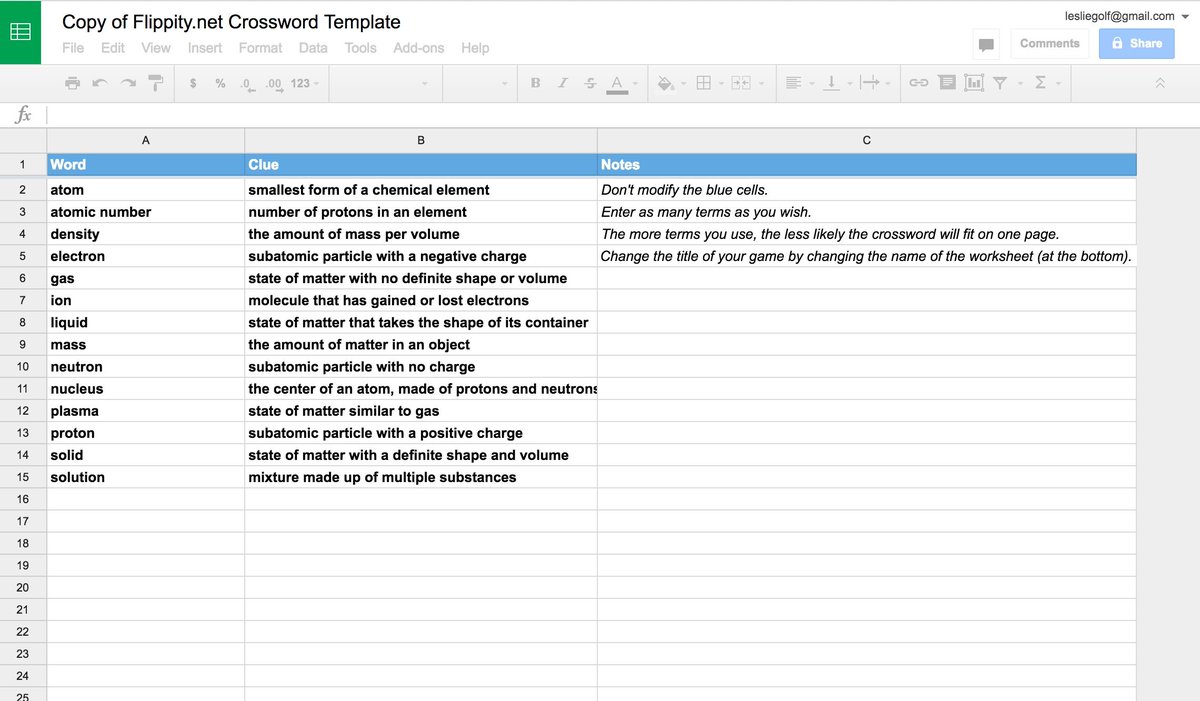Open vertical align icon

[830, 83]
